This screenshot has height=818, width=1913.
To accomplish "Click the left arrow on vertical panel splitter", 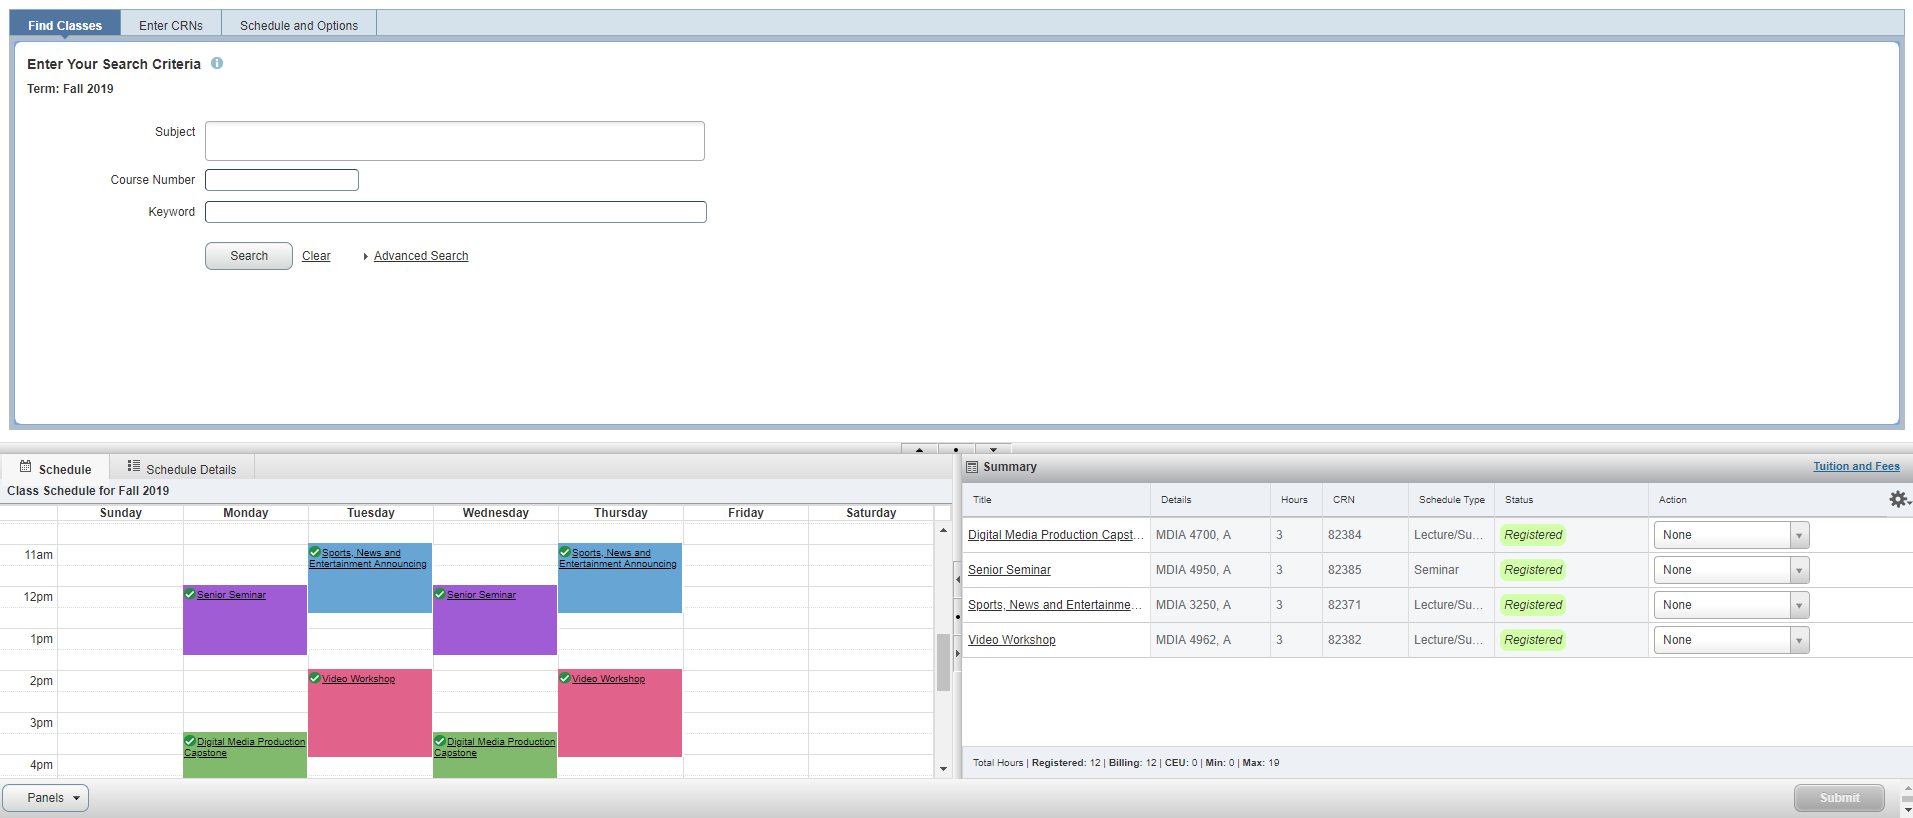I will 957,579.
